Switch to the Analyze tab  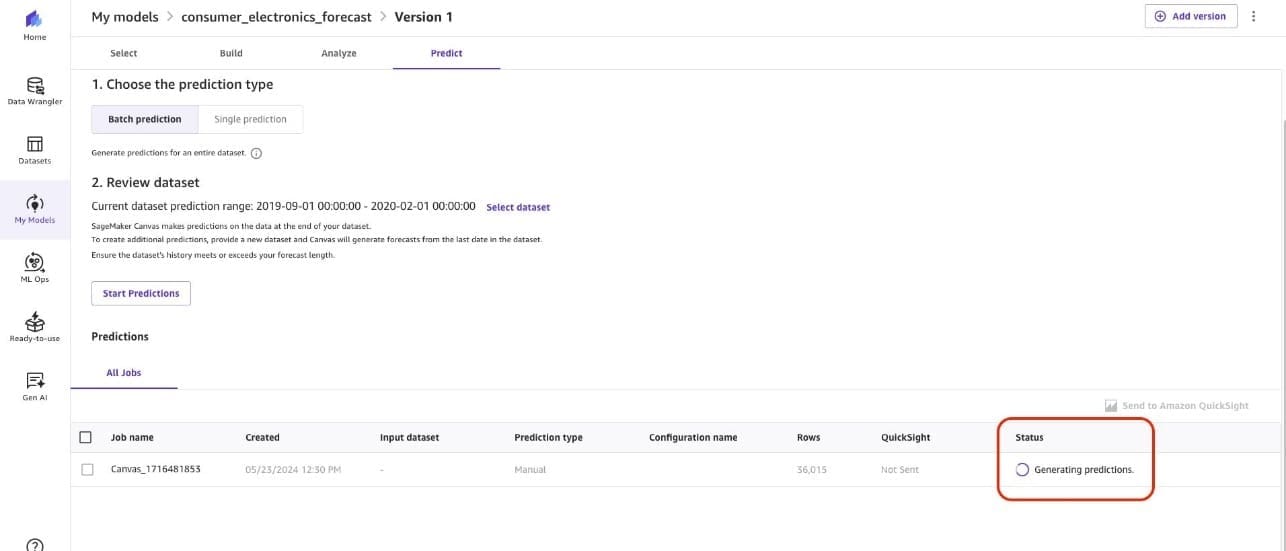[338, 53]
